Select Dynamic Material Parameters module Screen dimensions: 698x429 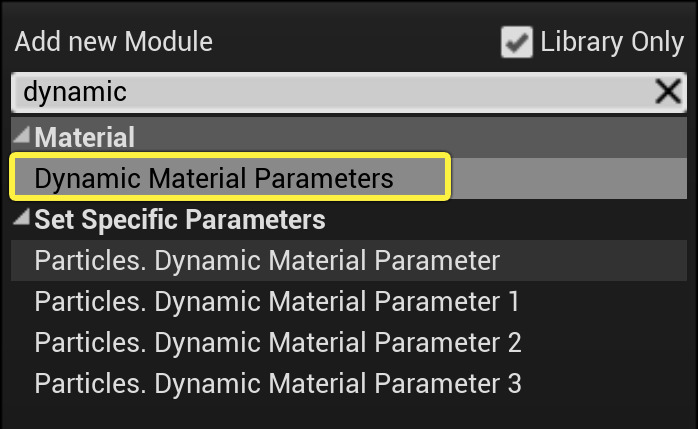click(213, 178)
